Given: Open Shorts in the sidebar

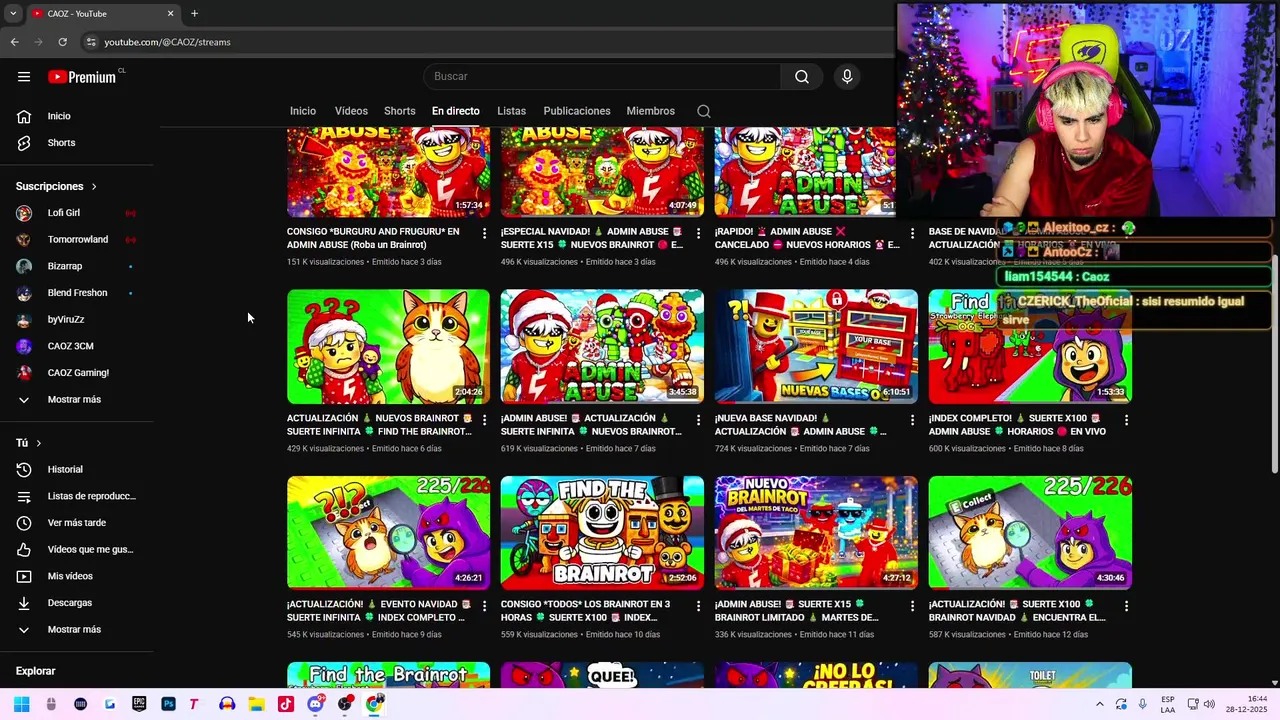Looking at the screenshot, I should pos(76,143).
